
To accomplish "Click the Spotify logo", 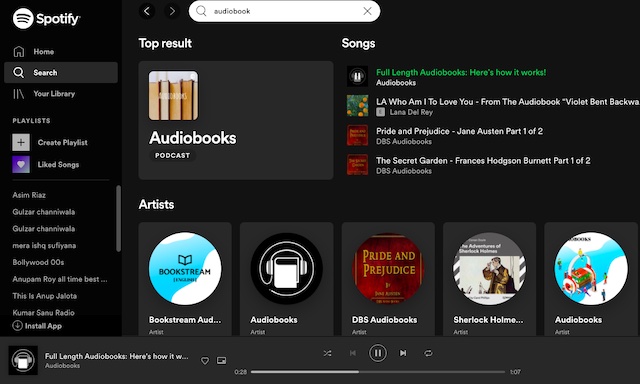I will [46, 19].
